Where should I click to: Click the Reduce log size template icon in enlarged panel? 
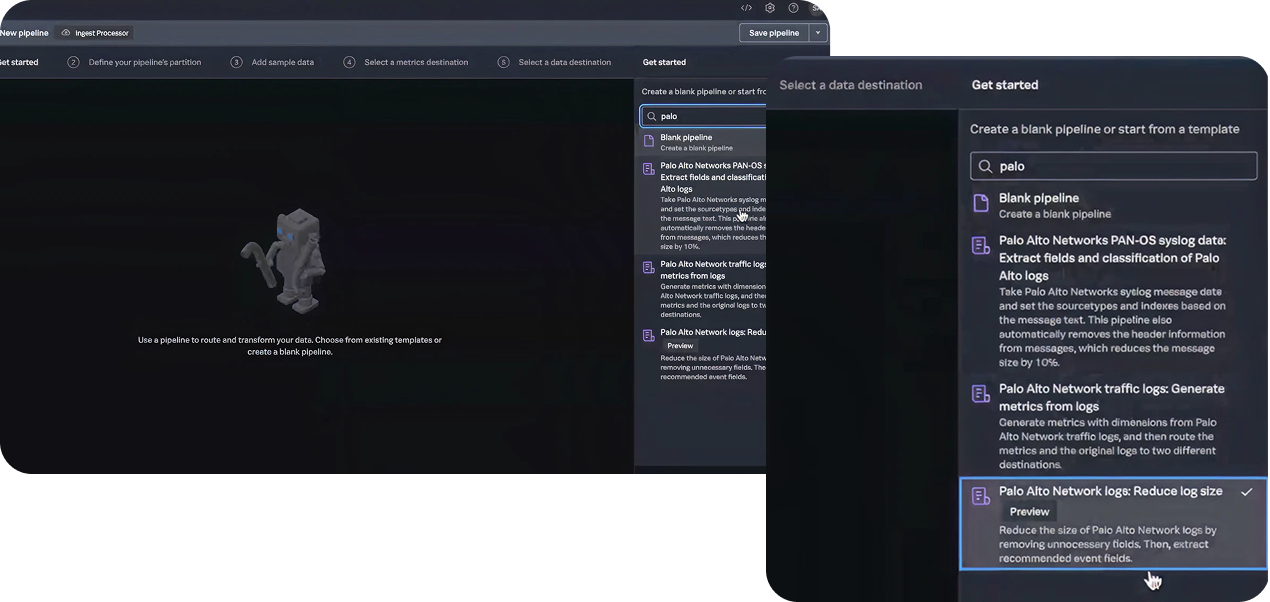click(981, 495)
